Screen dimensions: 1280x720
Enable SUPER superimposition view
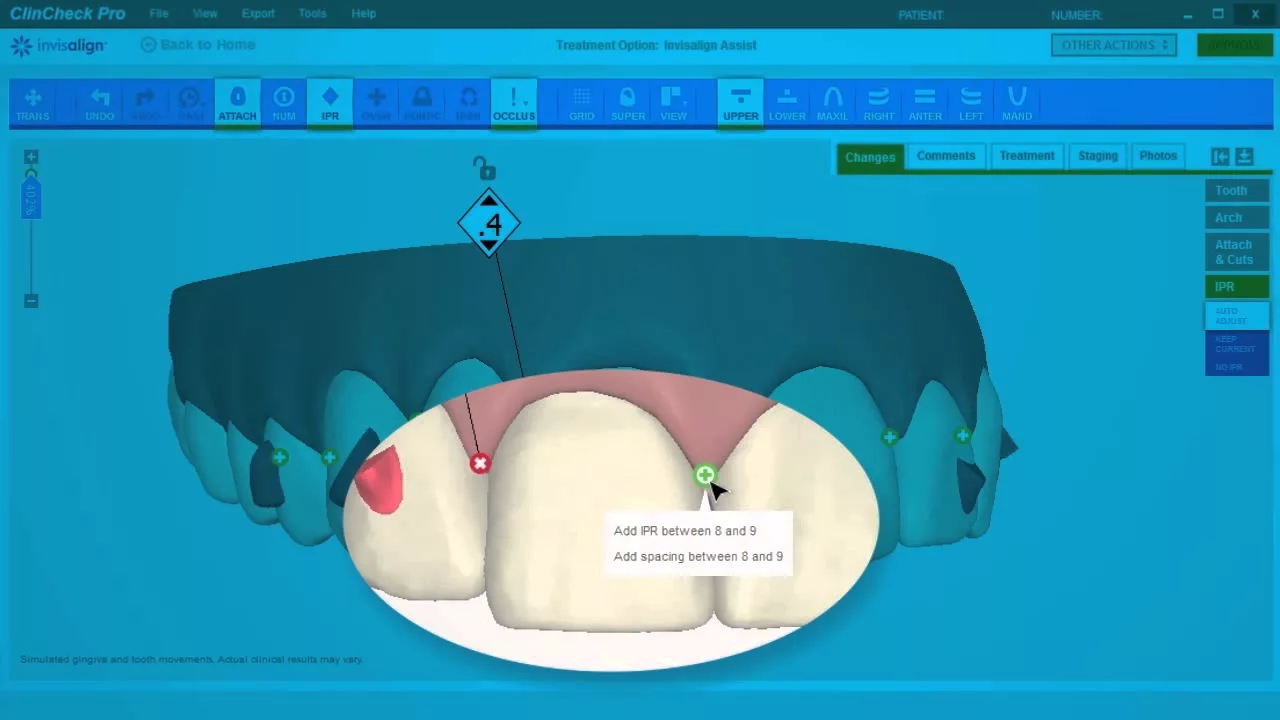coord(628,103)
